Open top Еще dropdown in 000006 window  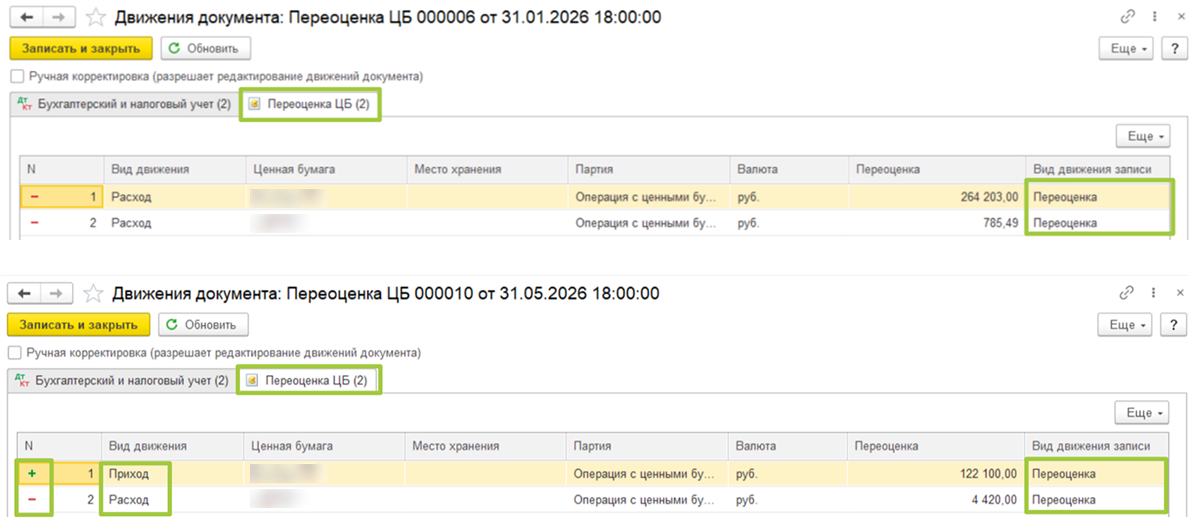click(x=1127, y=48)
